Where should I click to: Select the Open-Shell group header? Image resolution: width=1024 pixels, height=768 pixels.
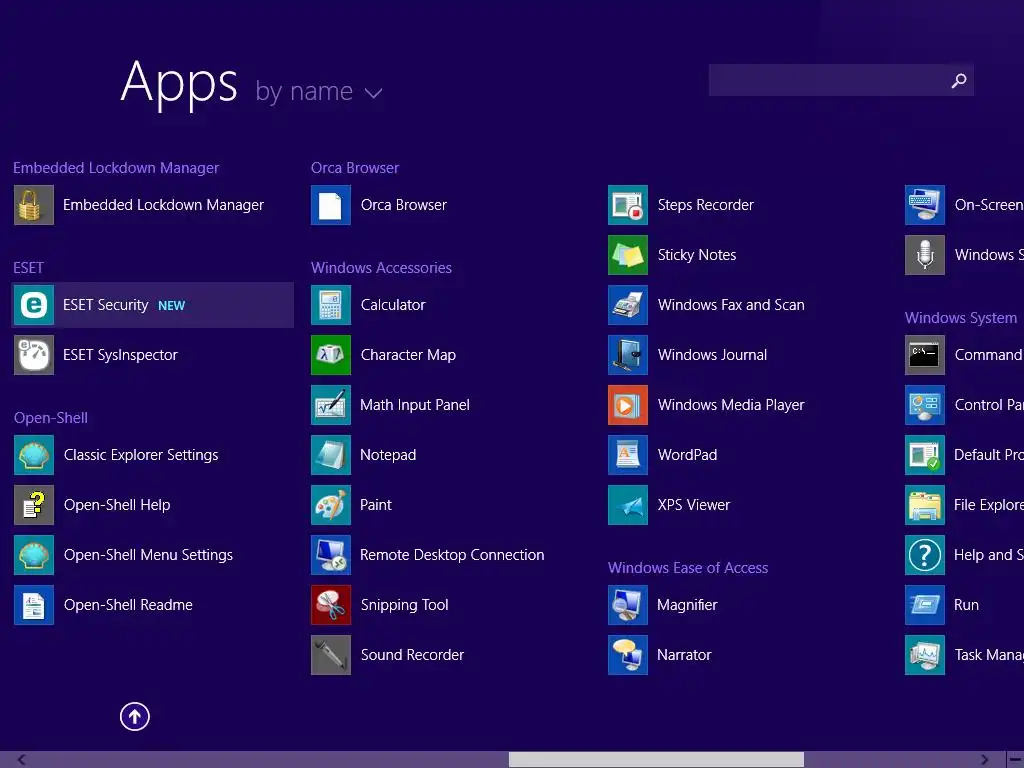(x=51, y=418)
